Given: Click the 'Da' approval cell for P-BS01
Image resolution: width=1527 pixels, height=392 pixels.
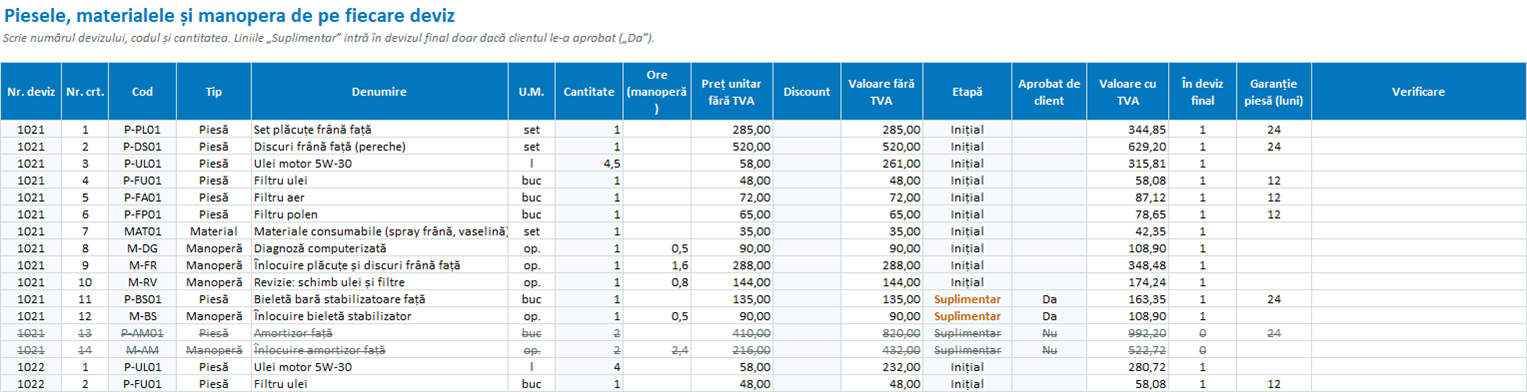Looking at the screenshot, I should 1049,299.
